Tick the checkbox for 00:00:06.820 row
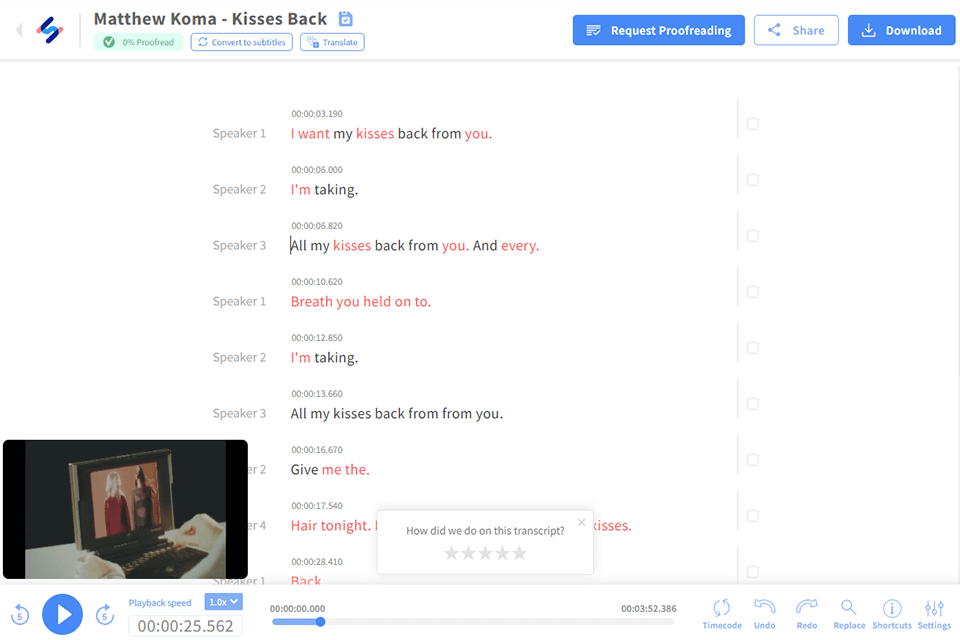Viewport: 960px width, 640px height. point(752,236)
